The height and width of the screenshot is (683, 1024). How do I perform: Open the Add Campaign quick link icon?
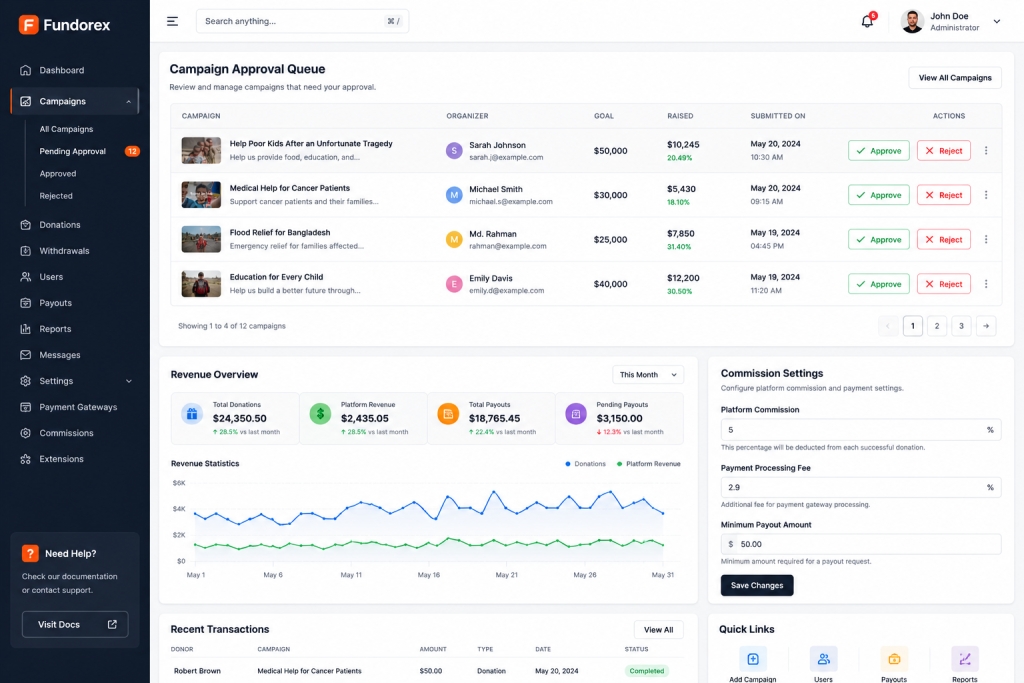point(753,659)
